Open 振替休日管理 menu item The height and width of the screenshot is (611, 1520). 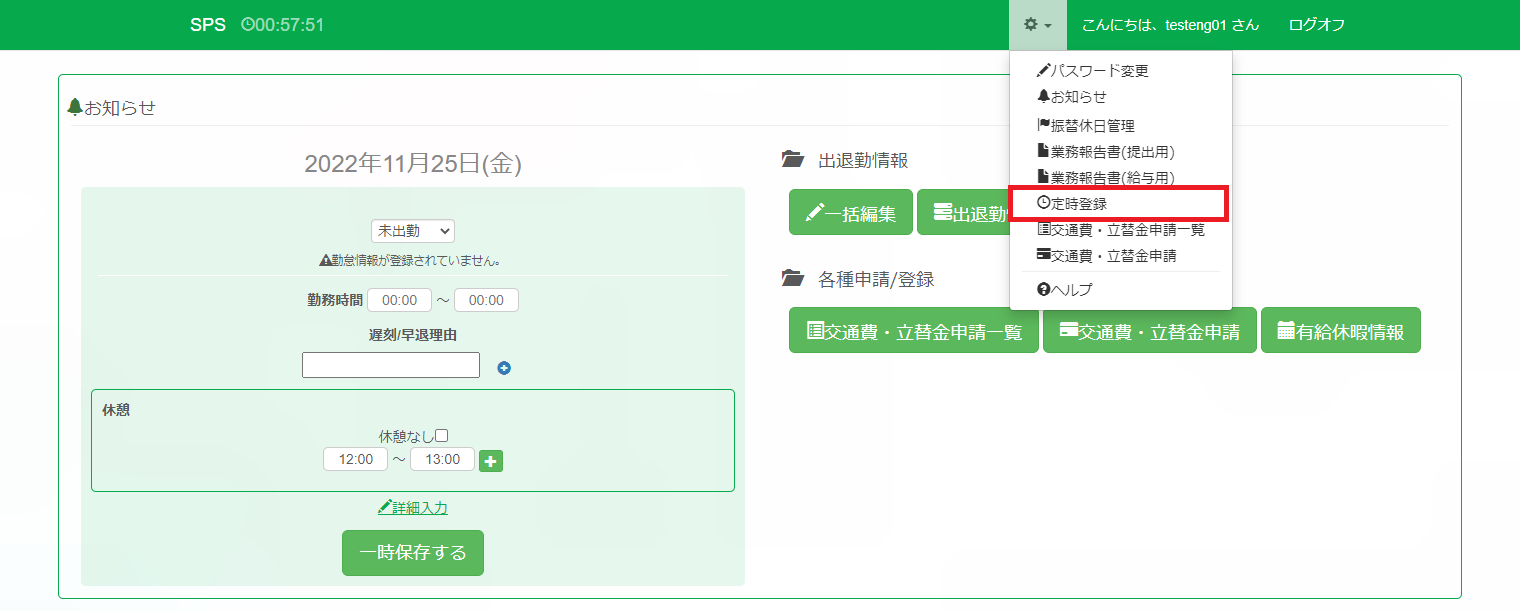[1086, 126]
